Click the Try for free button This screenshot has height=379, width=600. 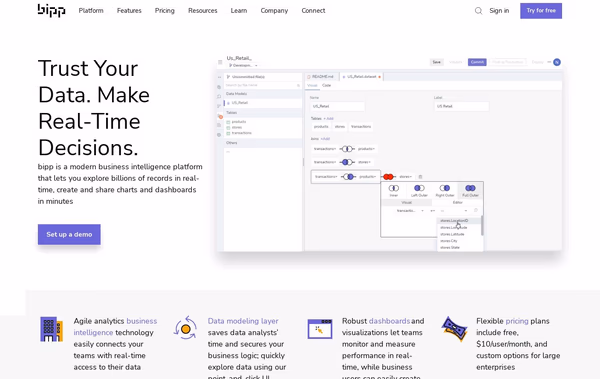(541, 11)
